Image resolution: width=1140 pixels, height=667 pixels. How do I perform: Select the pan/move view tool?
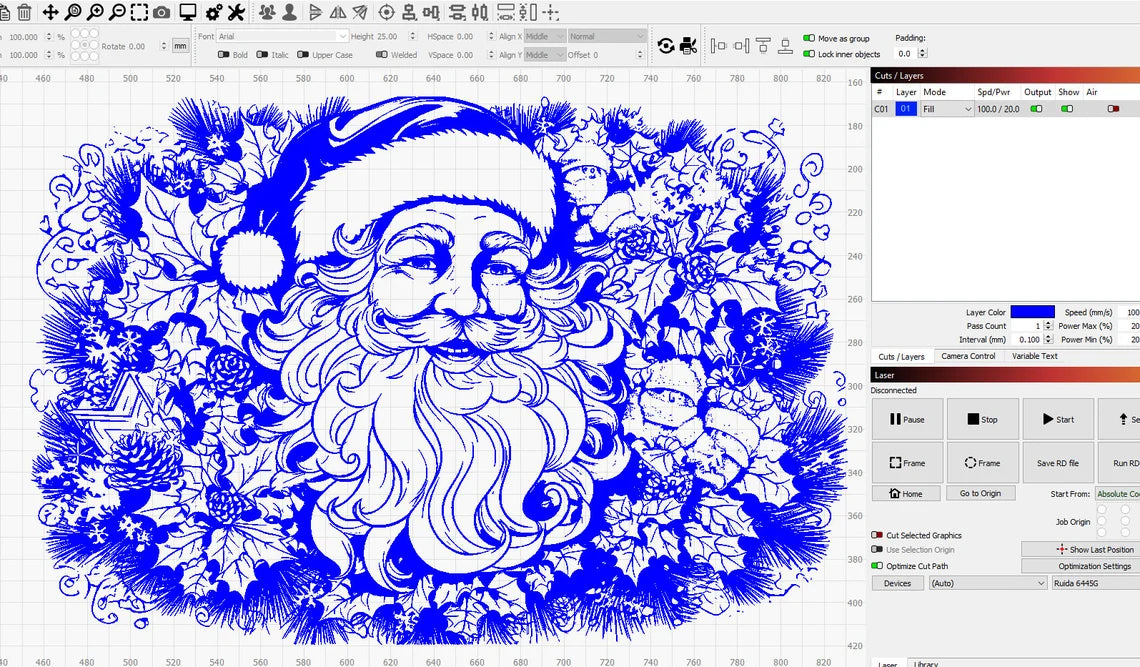(x=50, y=12)
